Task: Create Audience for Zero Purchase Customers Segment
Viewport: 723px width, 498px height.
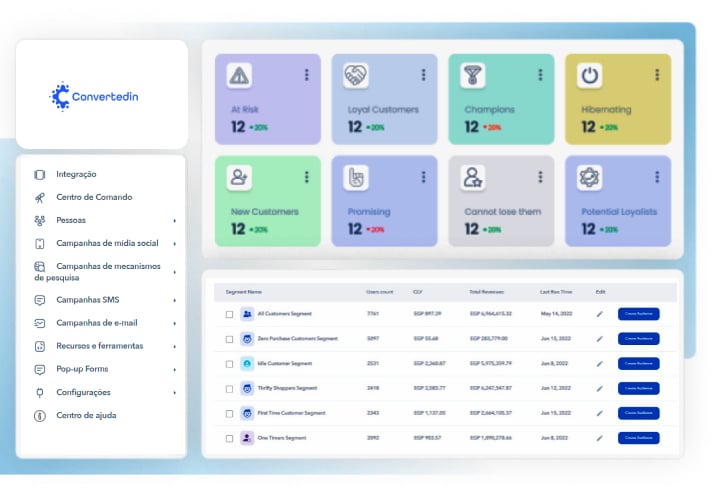Action: tap(639, 339)
